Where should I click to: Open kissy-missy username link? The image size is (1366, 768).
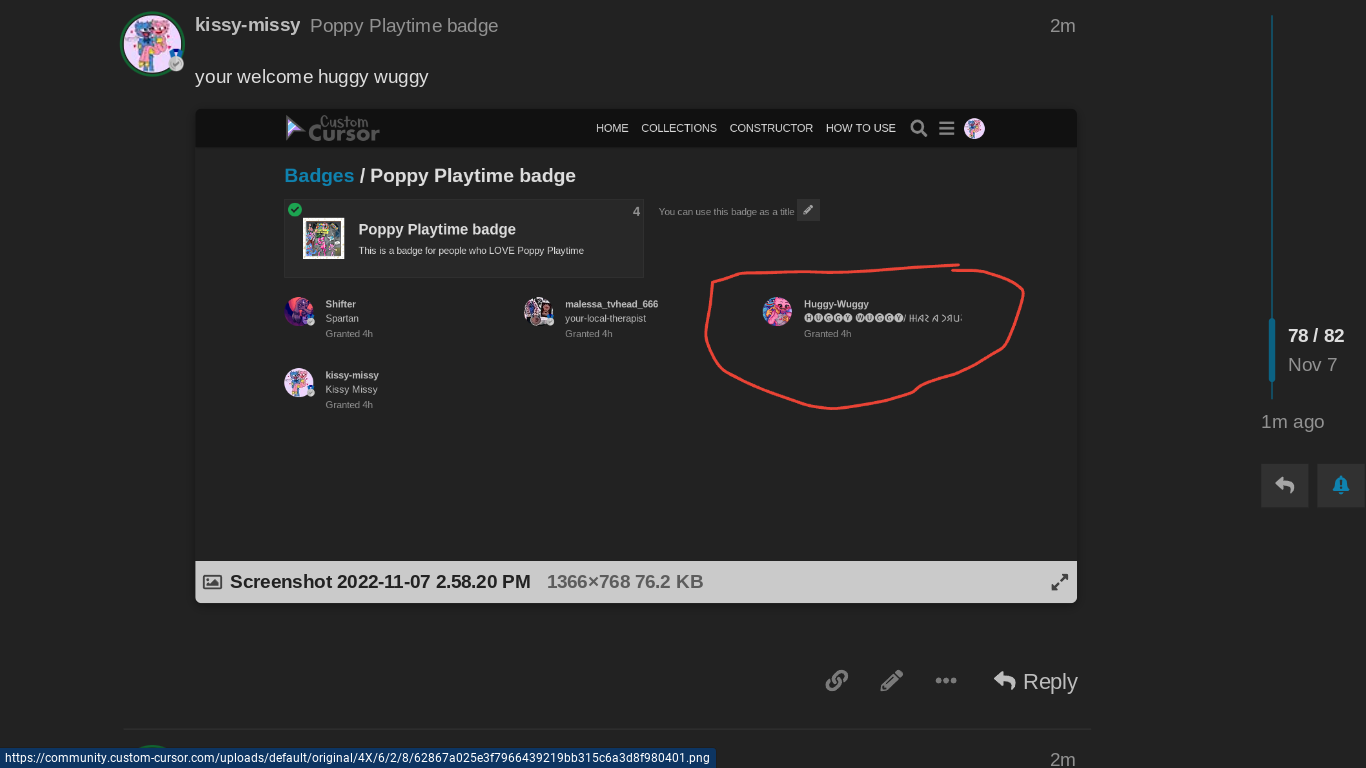point(247,25)
